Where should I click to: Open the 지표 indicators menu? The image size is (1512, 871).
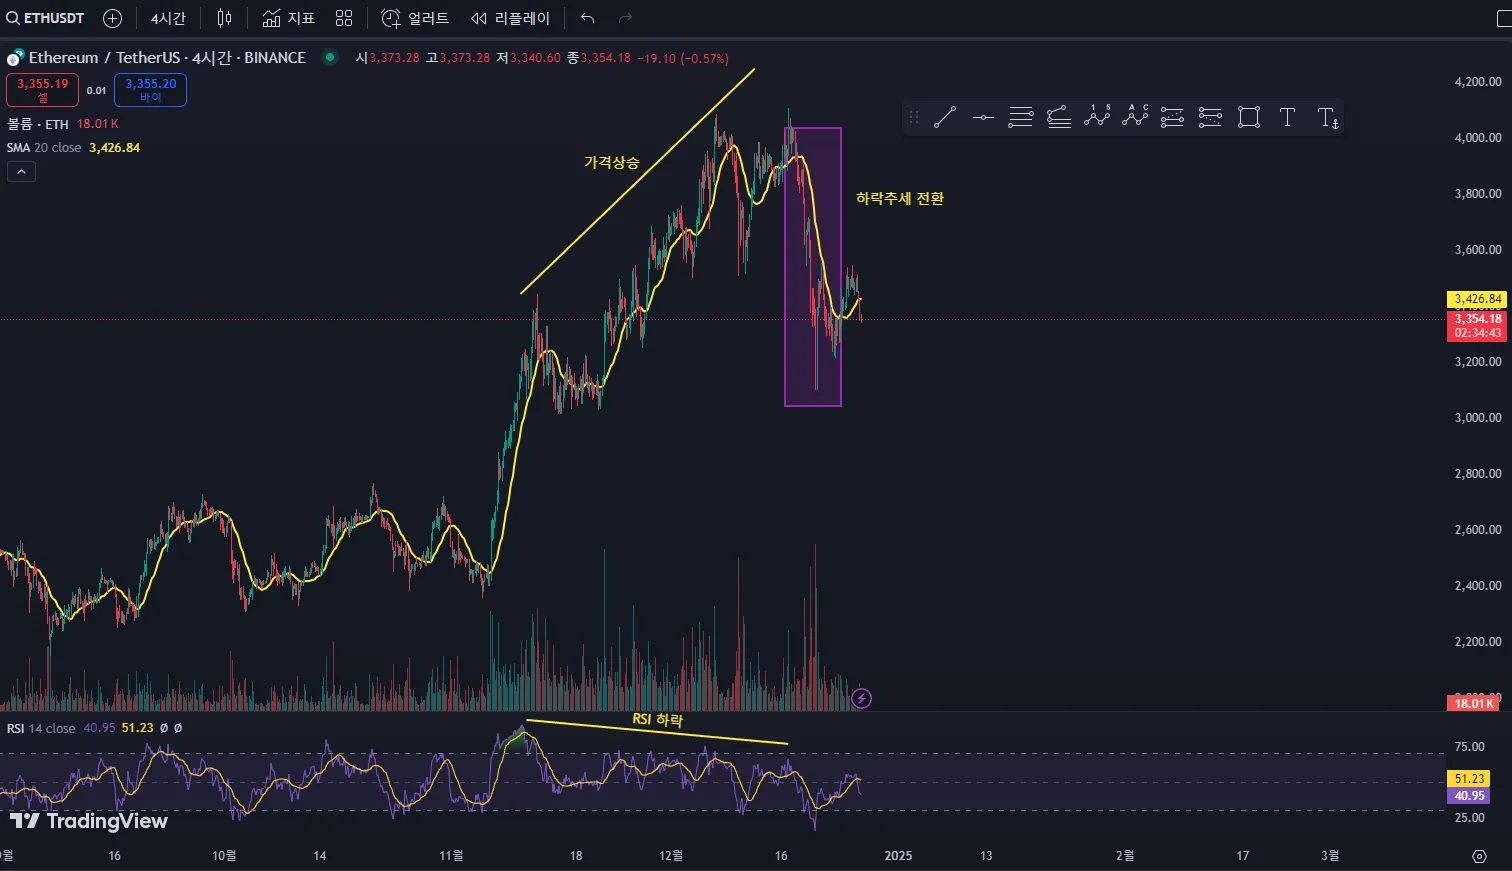click(289, 18)
